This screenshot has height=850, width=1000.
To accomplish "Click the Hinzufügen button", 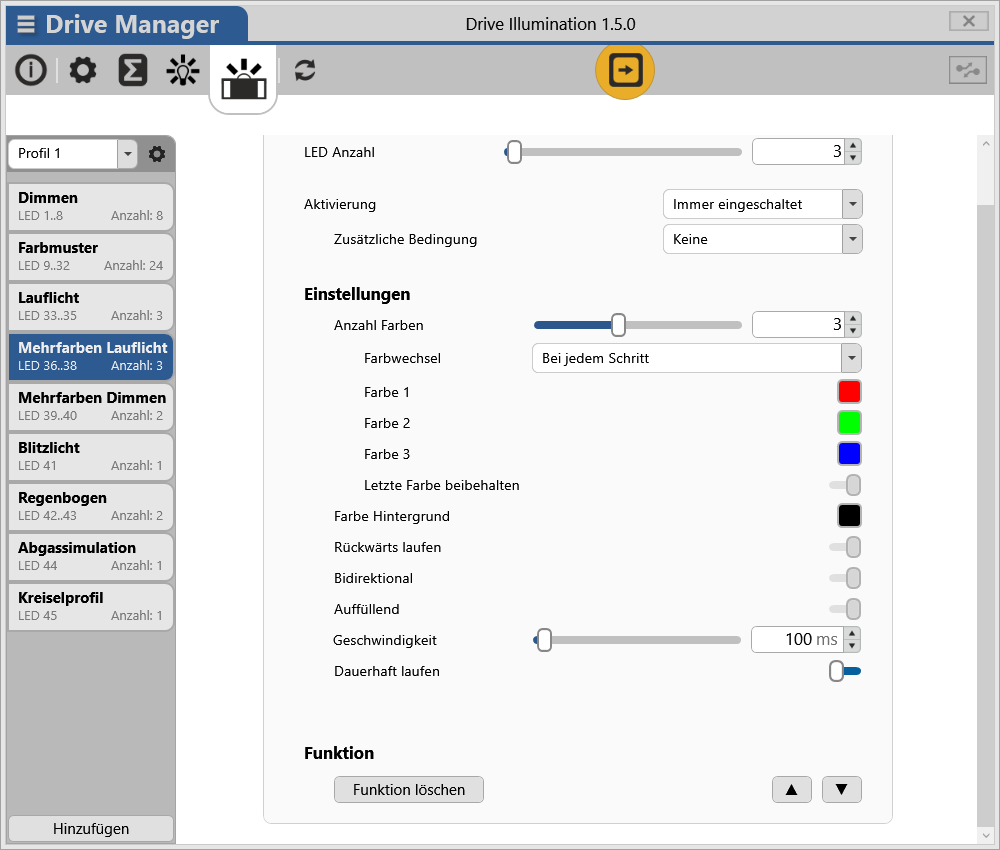I will pyautogui.click(x=90, y=829).
